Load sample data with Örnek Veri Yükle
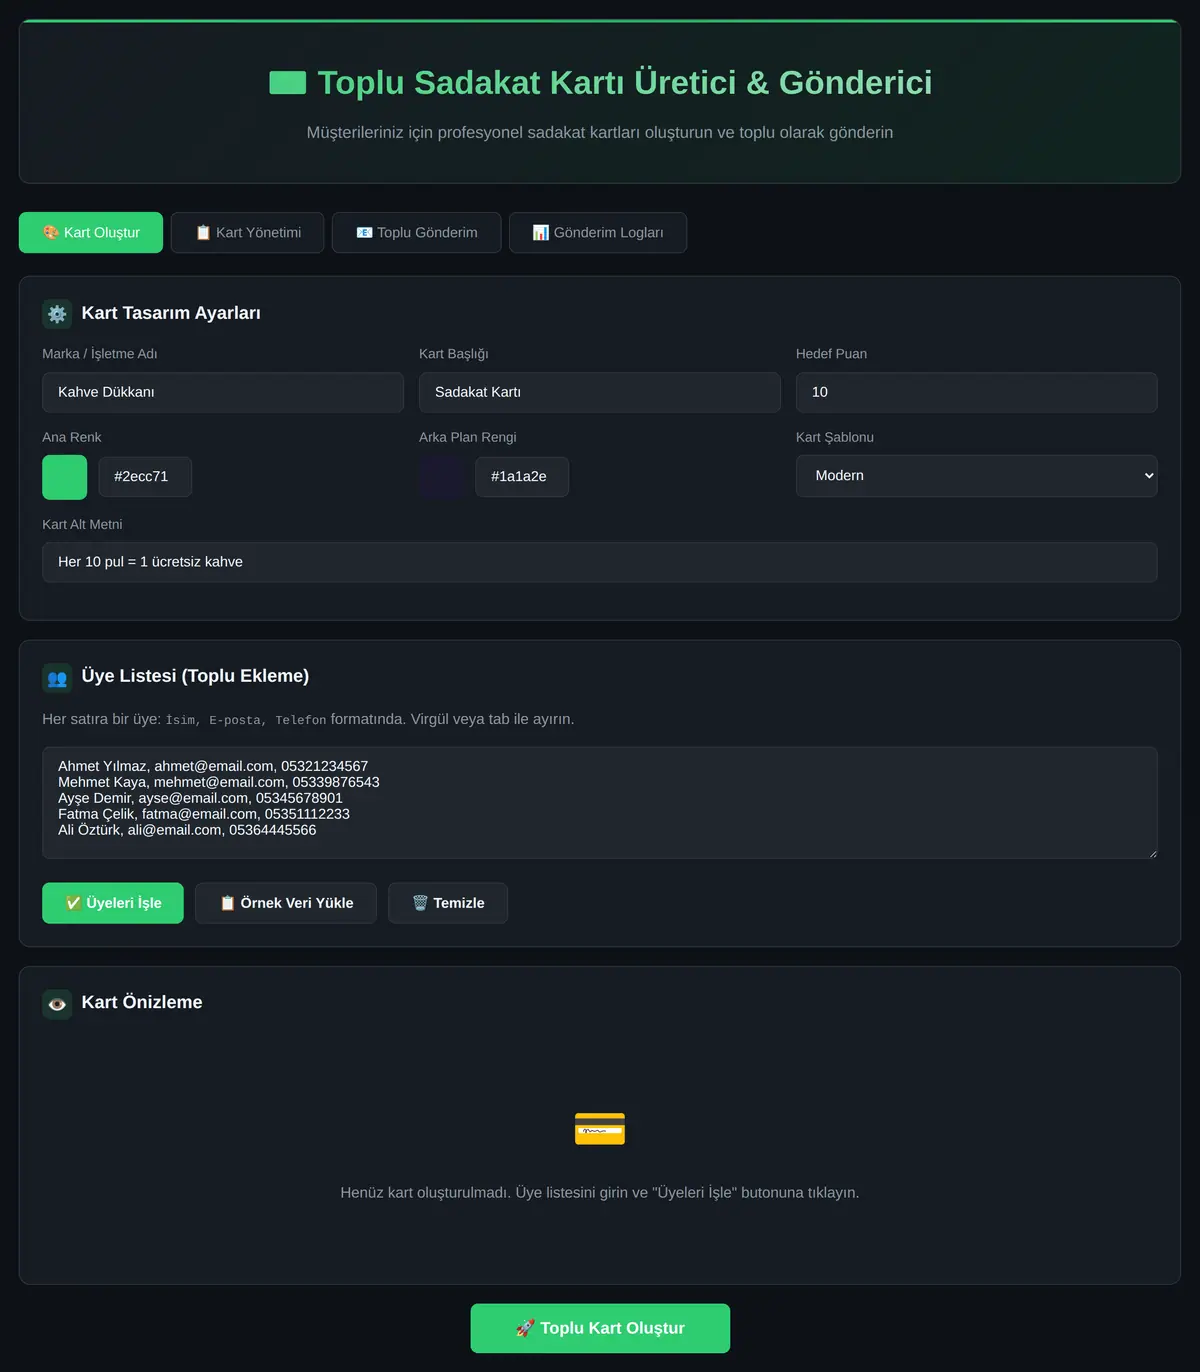Screen dimensions: 1200x1372 (286, 903)
